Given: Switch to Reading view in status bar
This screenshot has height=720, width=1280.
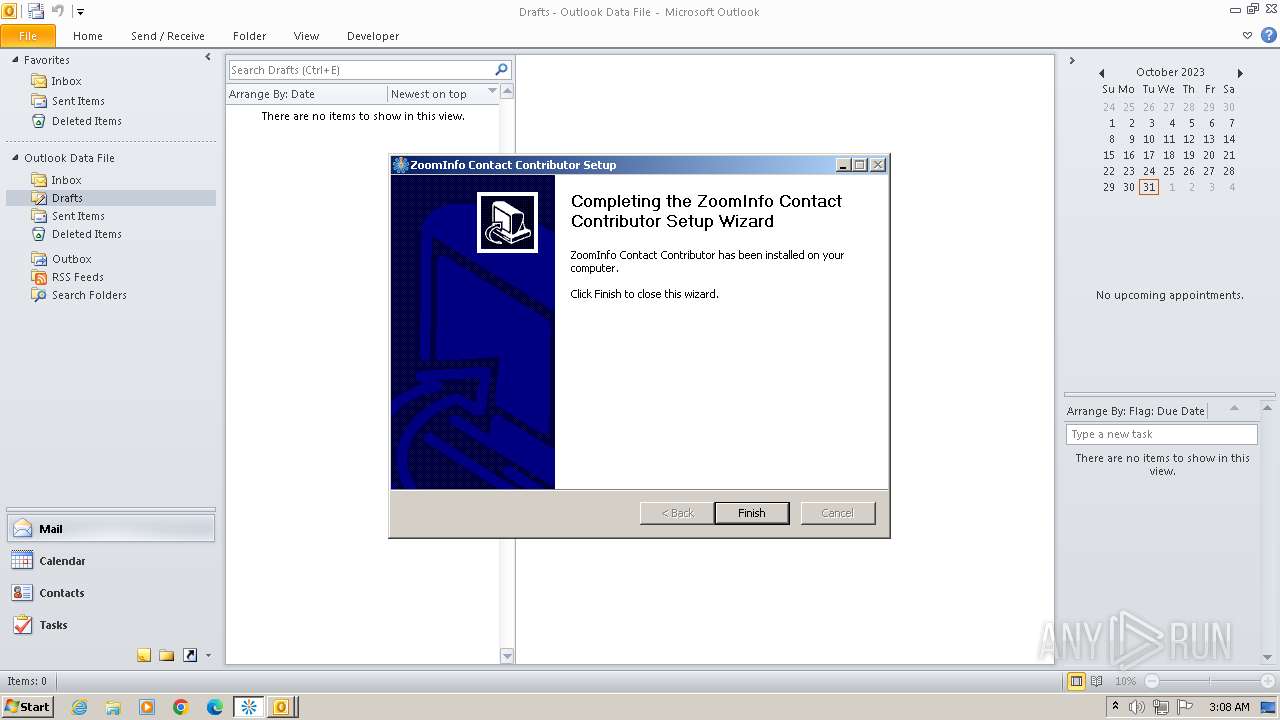Looking at the screenshot, I should click(x=1097, y=681).
